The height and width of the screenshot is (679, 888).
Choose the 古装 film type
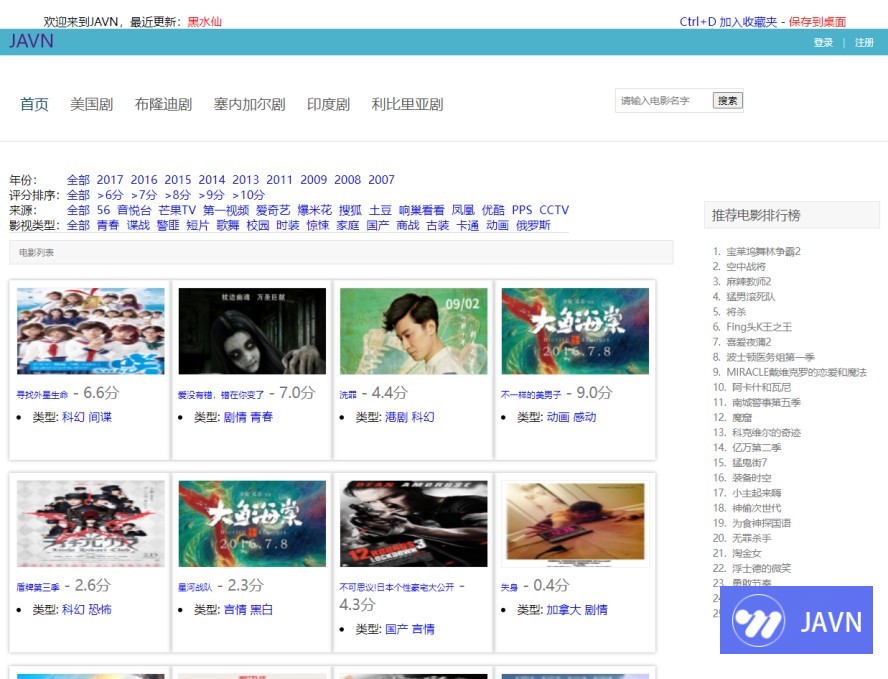click(x=438, y=225)
